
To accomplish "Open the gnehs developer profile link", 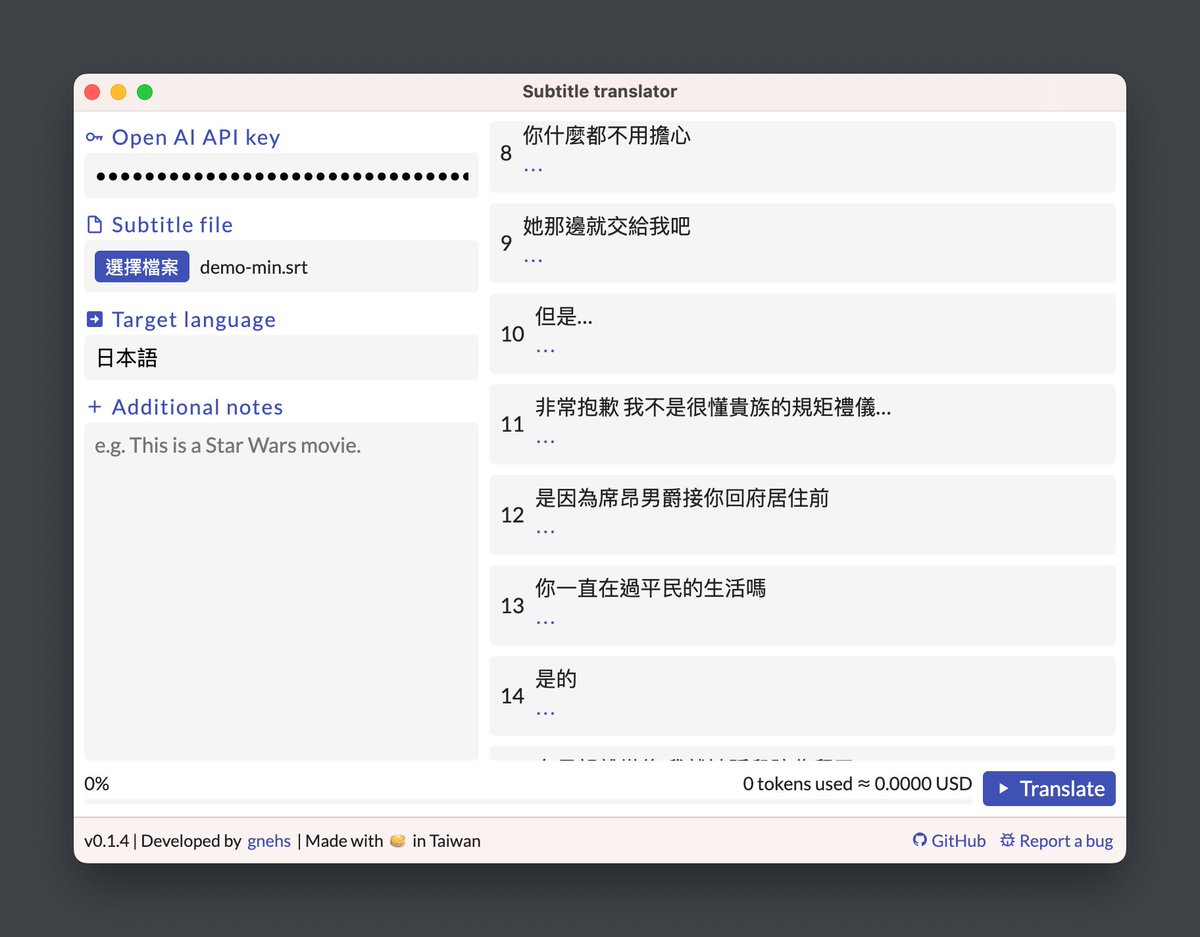I will point(268,840).
